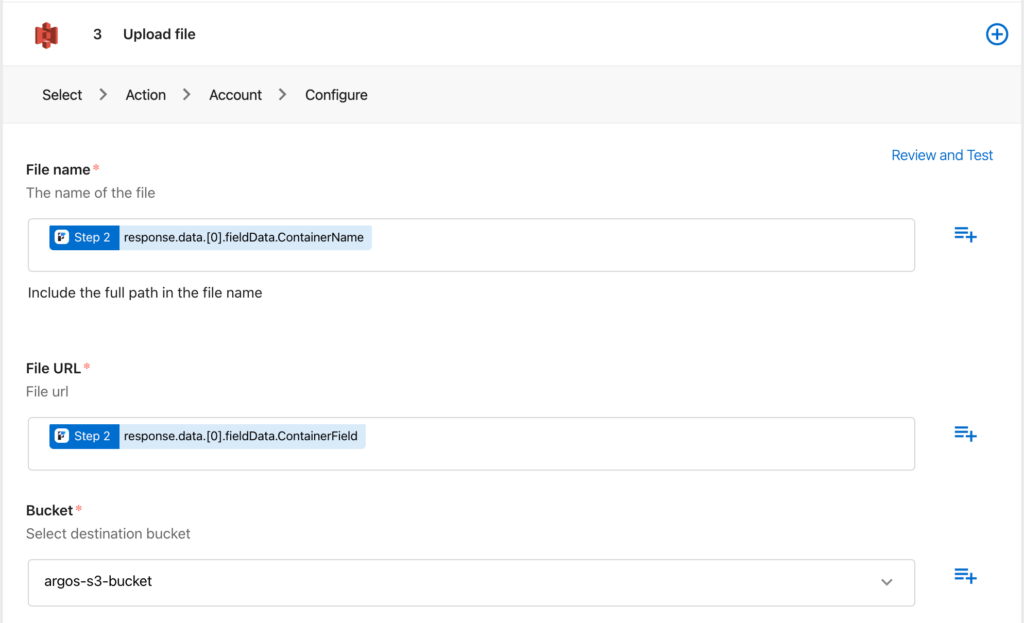Screen dimensions: 1024x623
Task: Add a step with the plus circle icon
Action: point(996,35)
